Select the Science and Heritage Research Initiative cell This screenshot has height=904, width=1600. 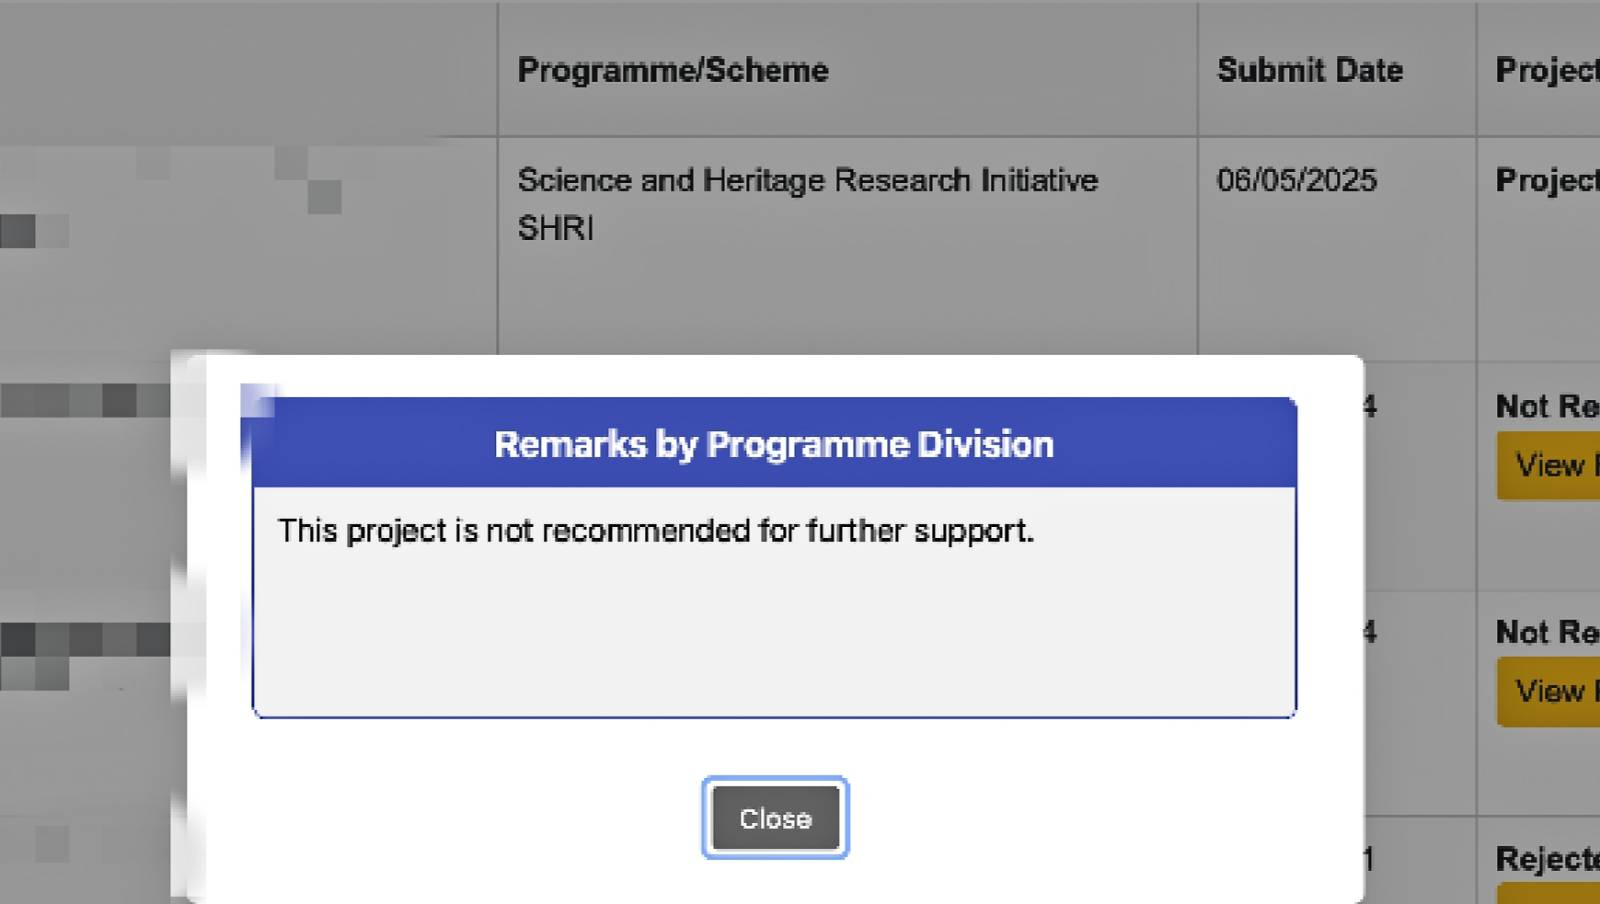click(807, 180)
